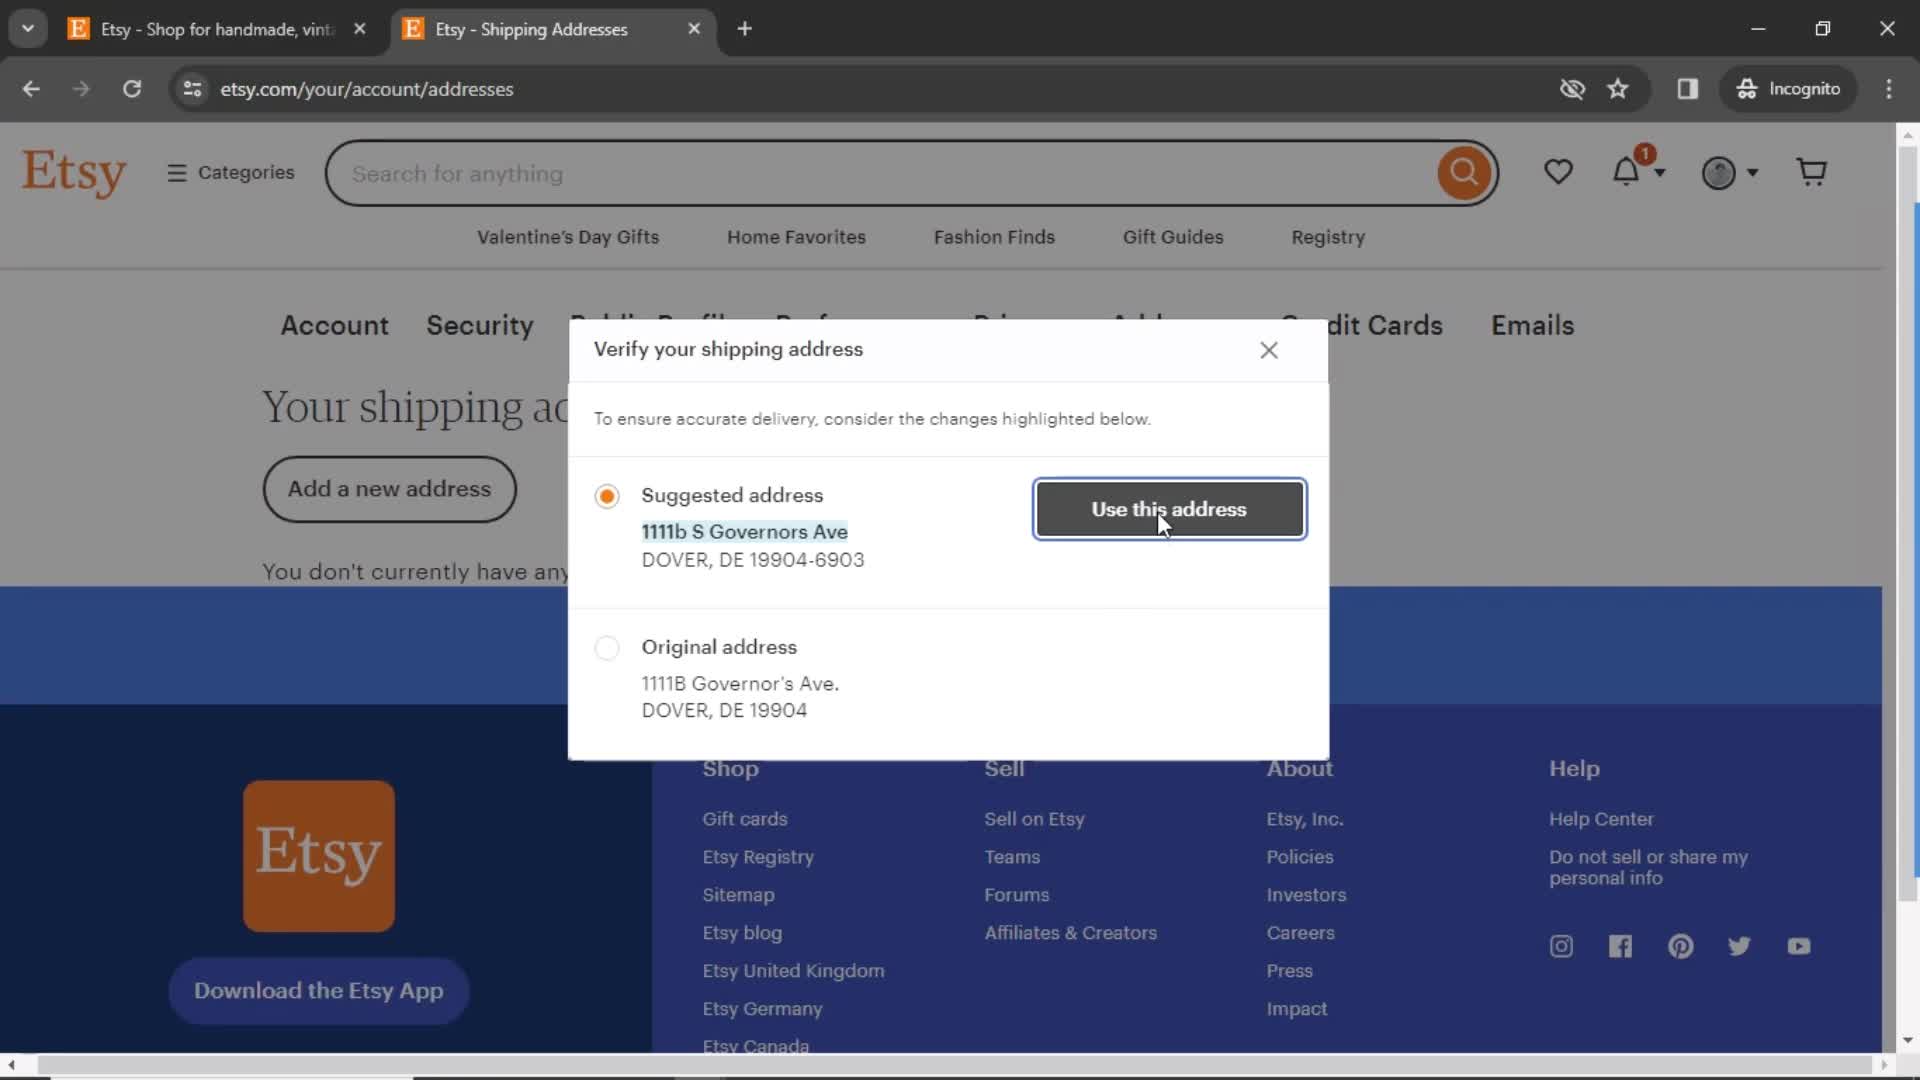Select the suggested address radio button

point(605,495)
